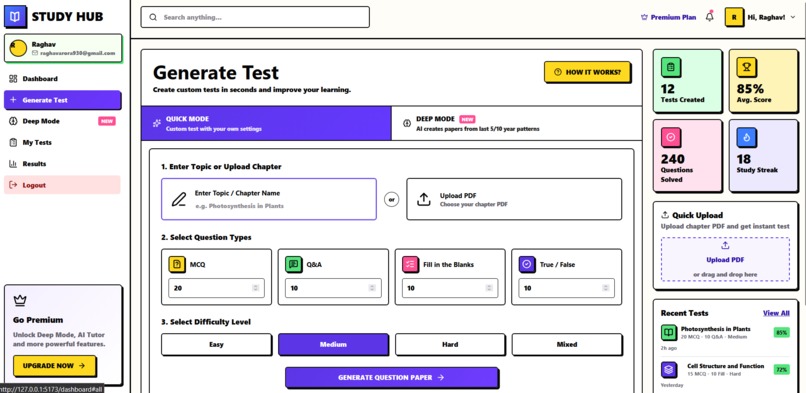Click Logout in the sidebar
The image size is (806, 393).
click(62, 185)
